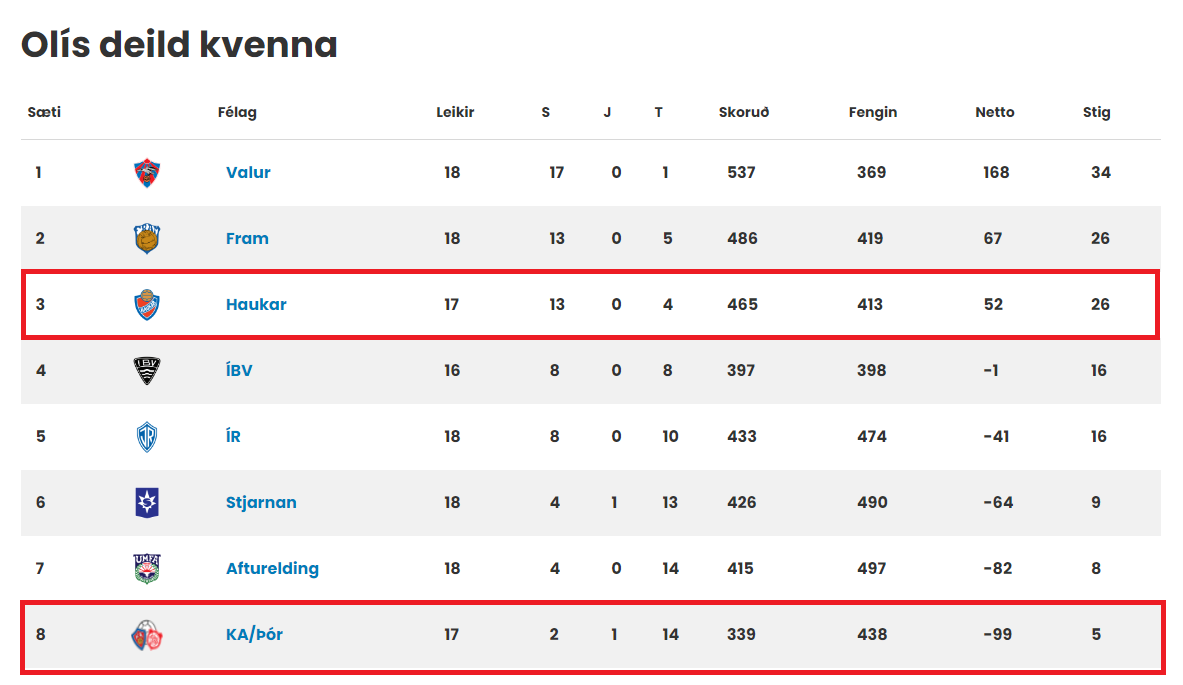Open the Valur team link

pyautogui.click(x=248, y=172)
